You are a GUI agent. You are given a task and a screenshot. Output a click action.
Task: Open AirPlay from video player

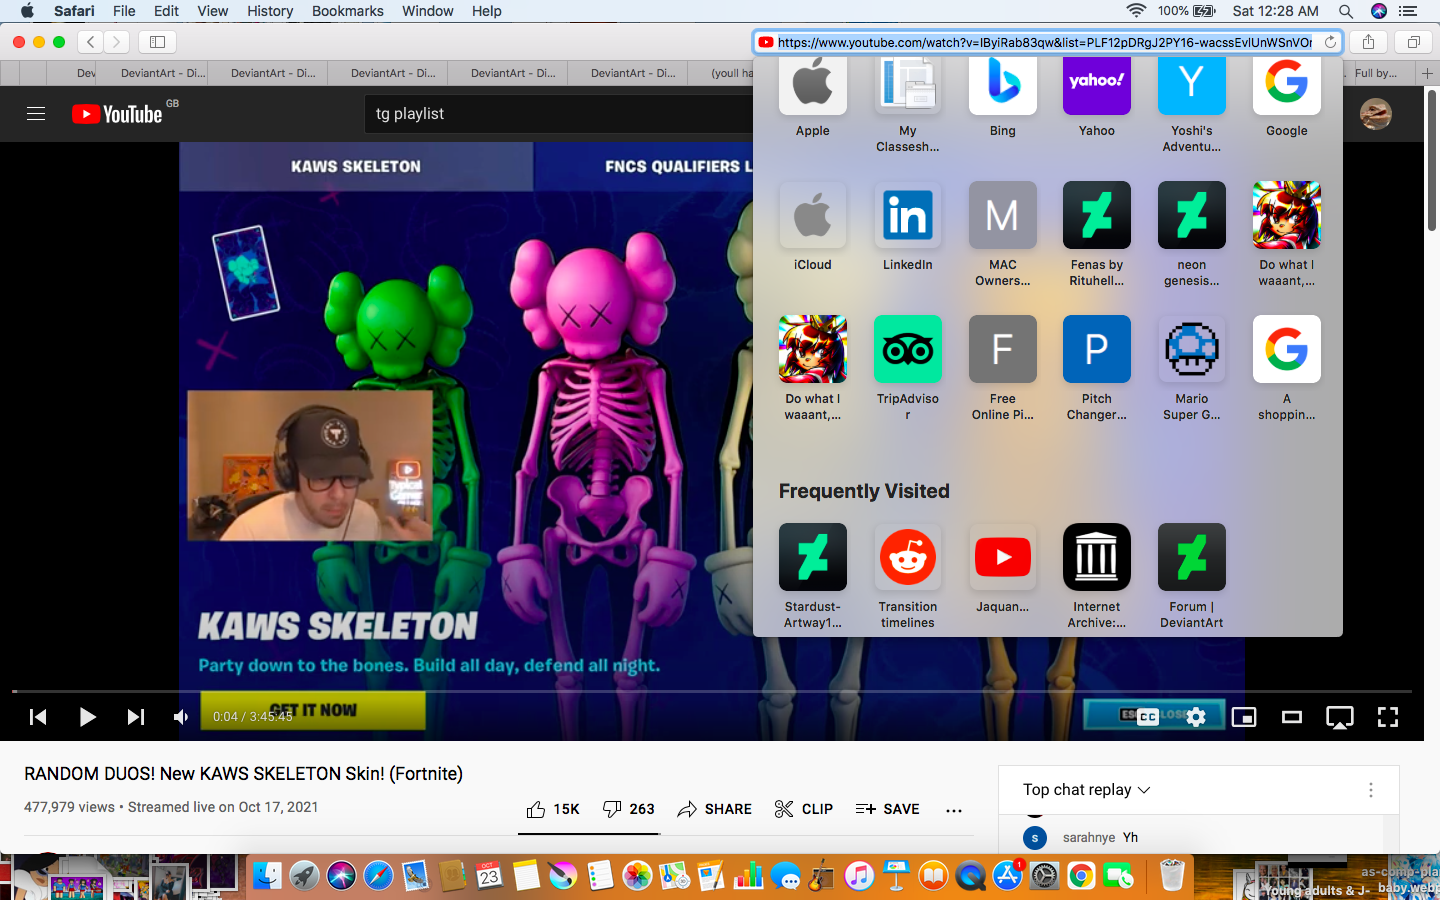click(x=1340, y=716)
